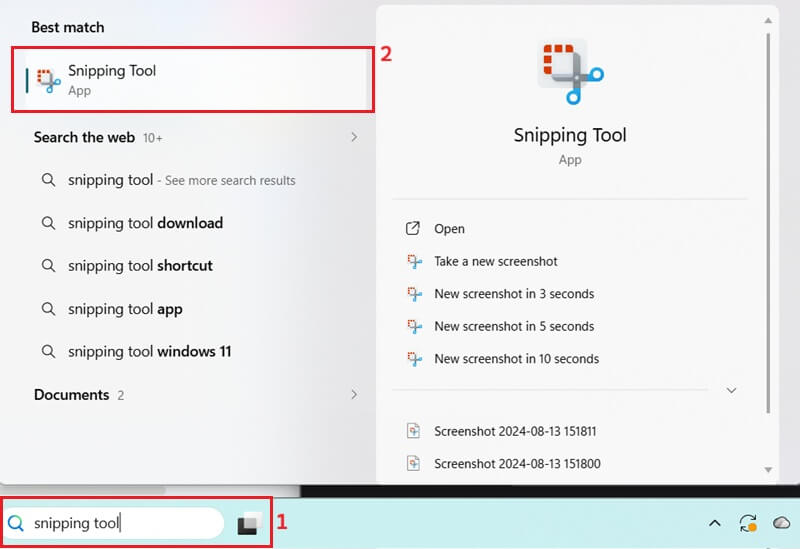The height and width of the screenshot is (549, 800).
Task: Select 'snipping tool shortcut' suggestion
Action: coord(140,266)
